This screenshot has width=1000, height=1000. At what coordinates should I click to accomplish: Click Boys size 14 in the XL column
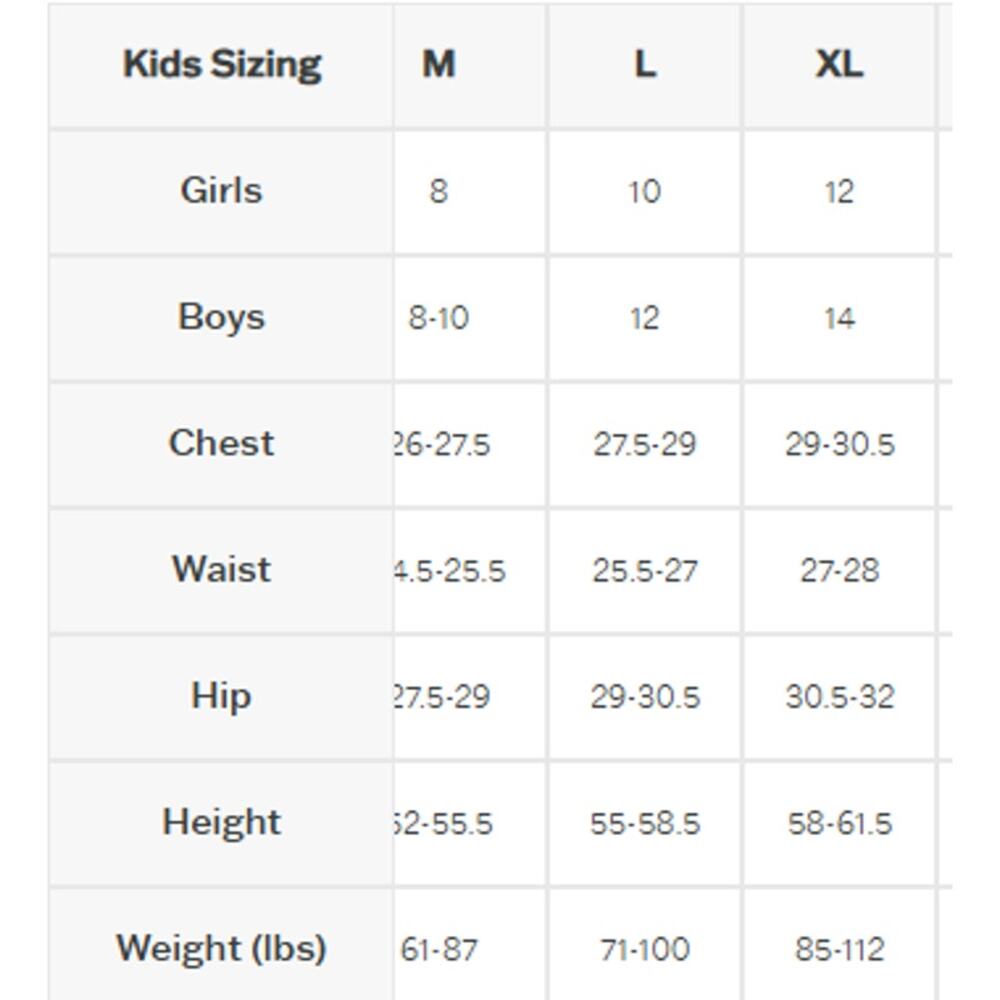(x=839, y=318)
